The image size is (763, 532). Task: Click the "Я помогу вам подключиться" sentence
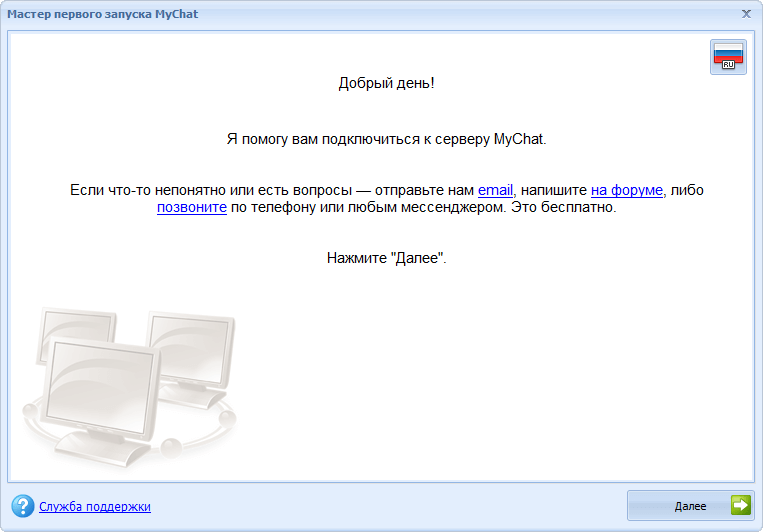[386, 139]
